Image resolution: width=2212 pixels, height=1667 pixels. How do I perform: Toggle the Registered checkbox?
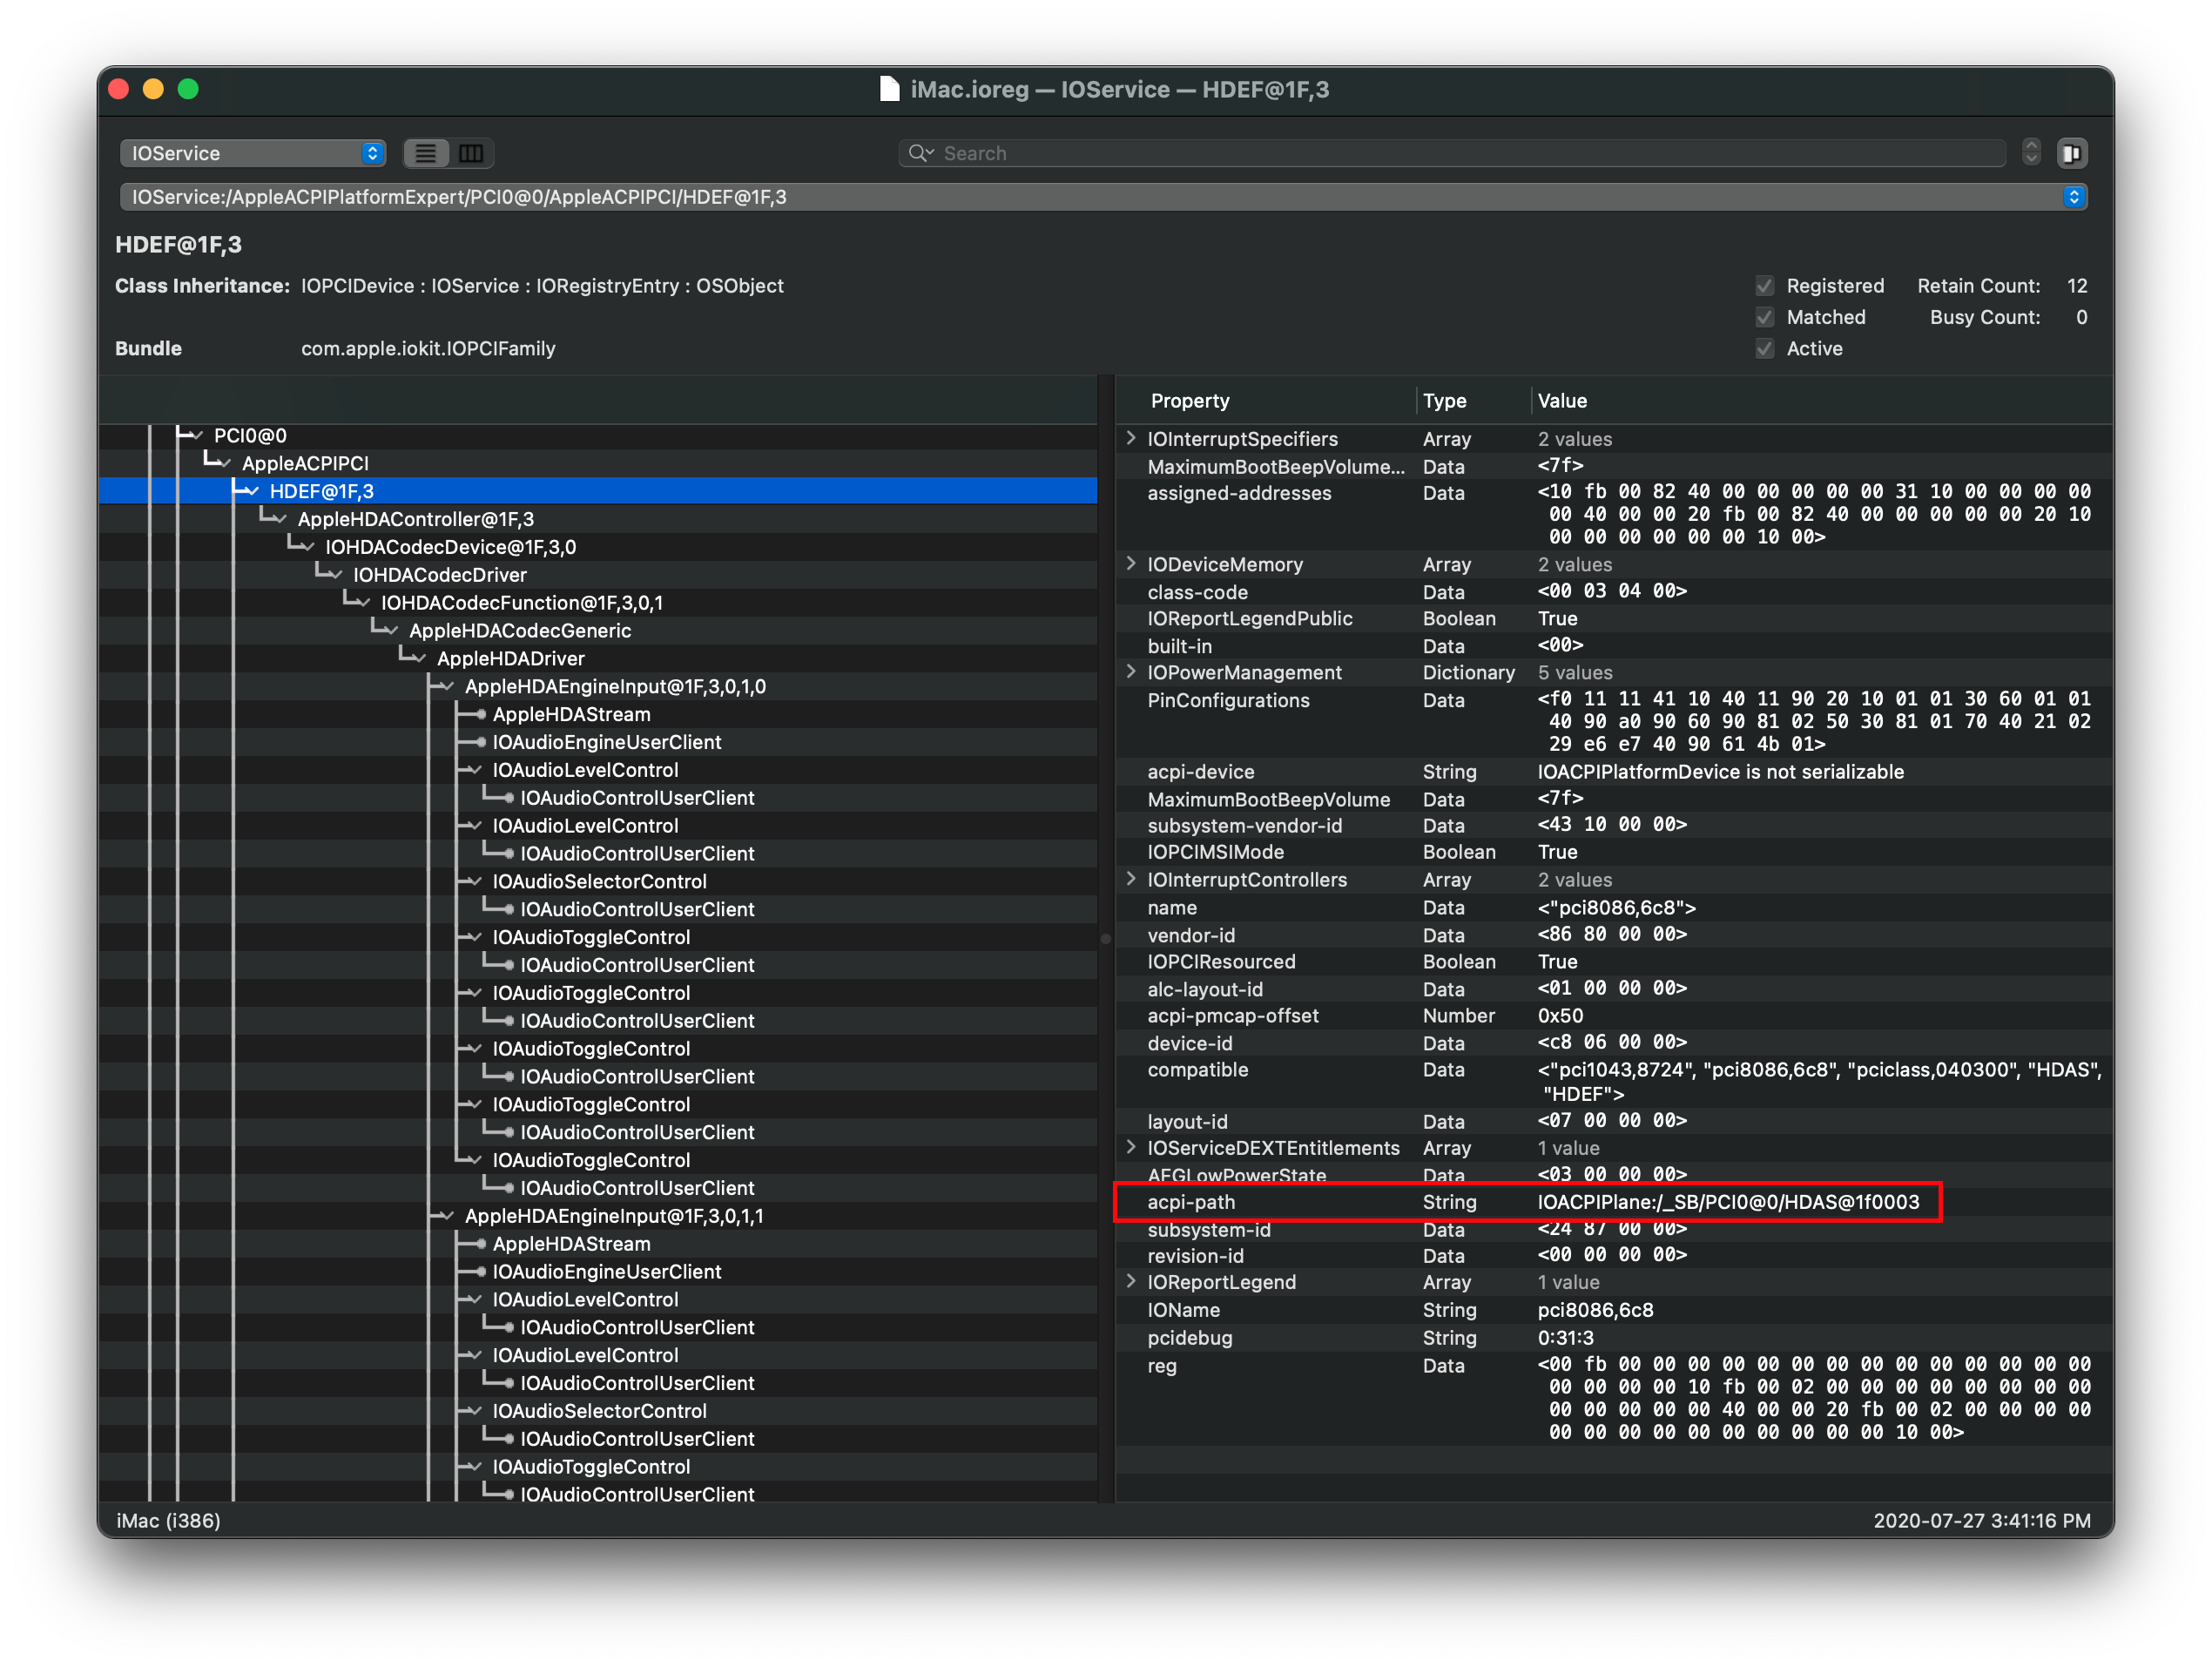click(1765, 286)
